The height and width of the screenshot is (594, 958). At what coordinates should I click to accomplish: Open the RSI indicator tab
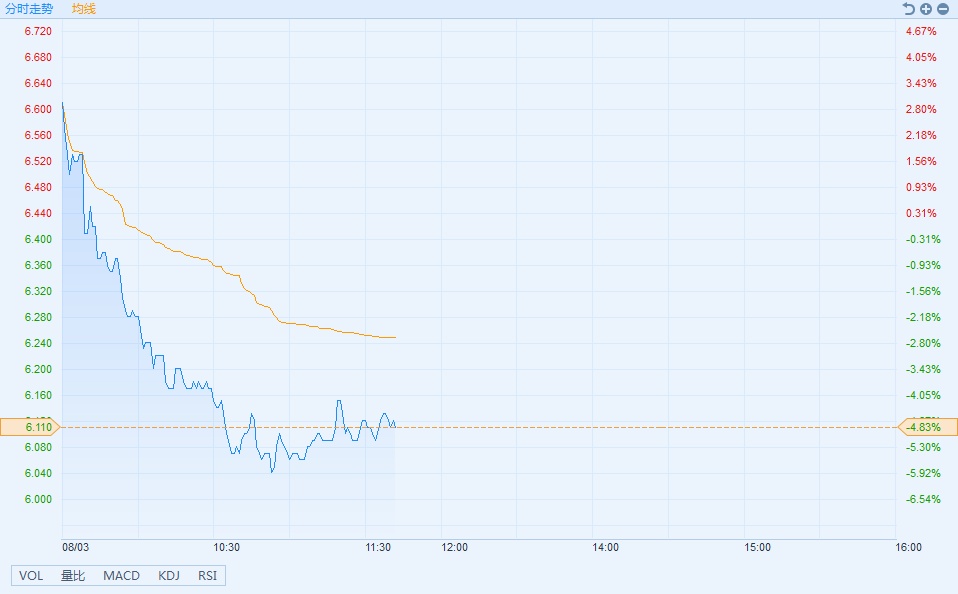point(207,575)
